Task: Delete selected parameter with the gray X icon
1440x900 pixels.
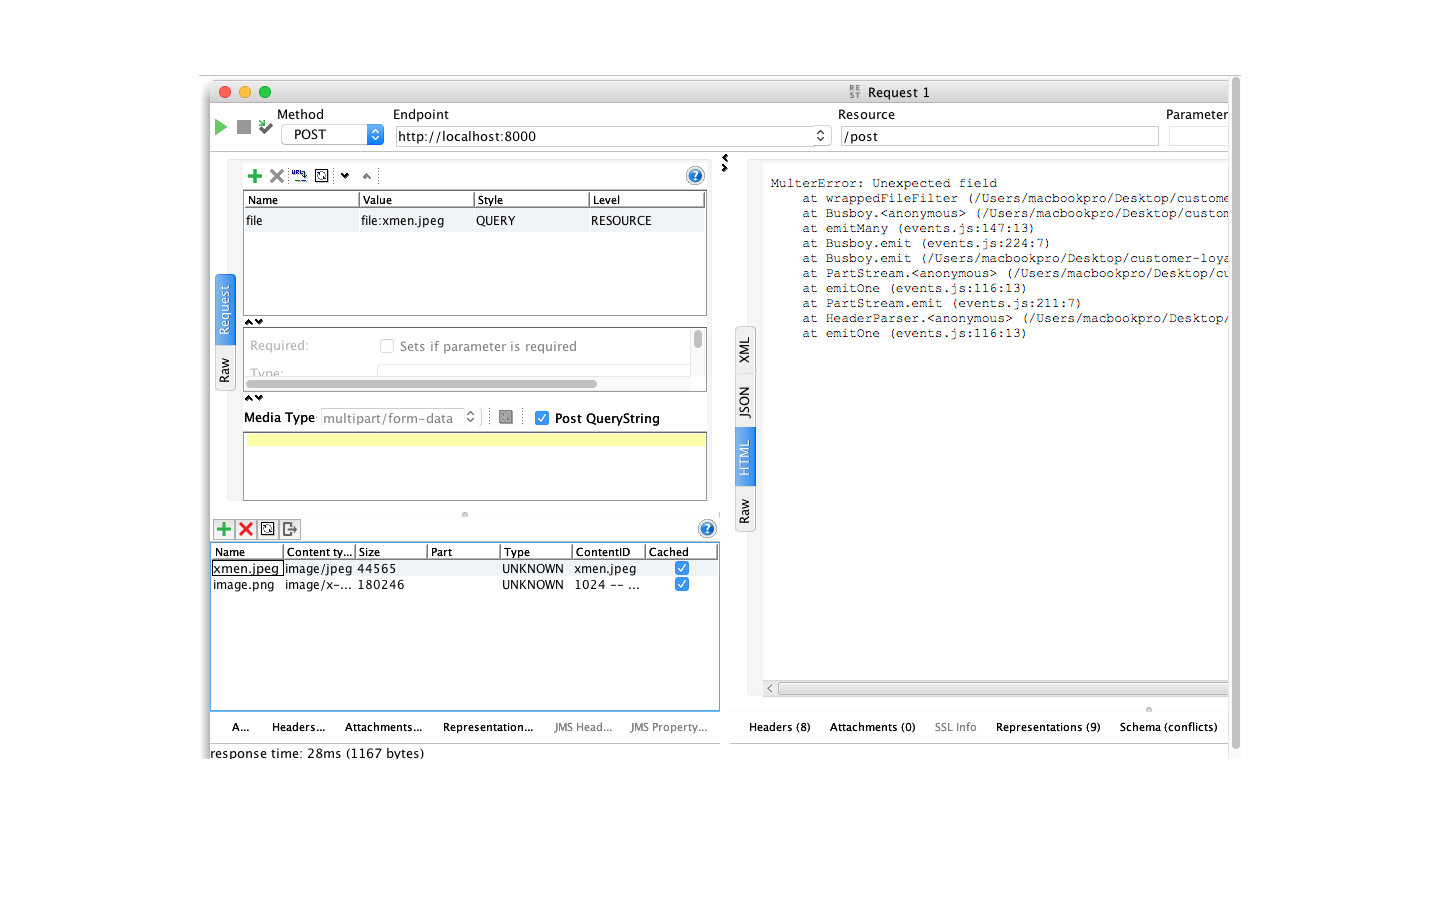Action: (277, 175)
